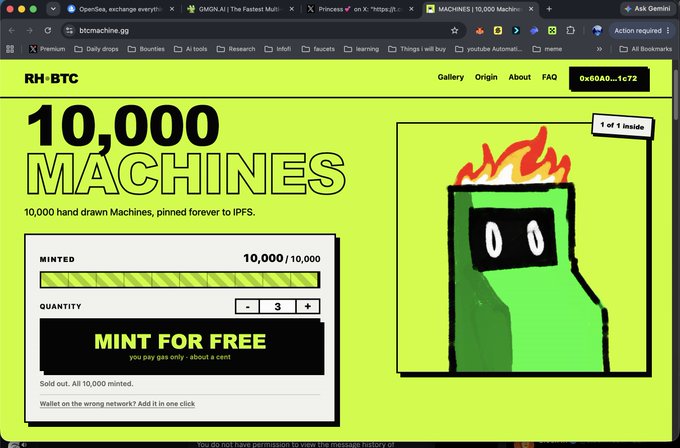Select the MACHINES 10,000 Machines tab
680x448 pixels.
click(480, 9)
